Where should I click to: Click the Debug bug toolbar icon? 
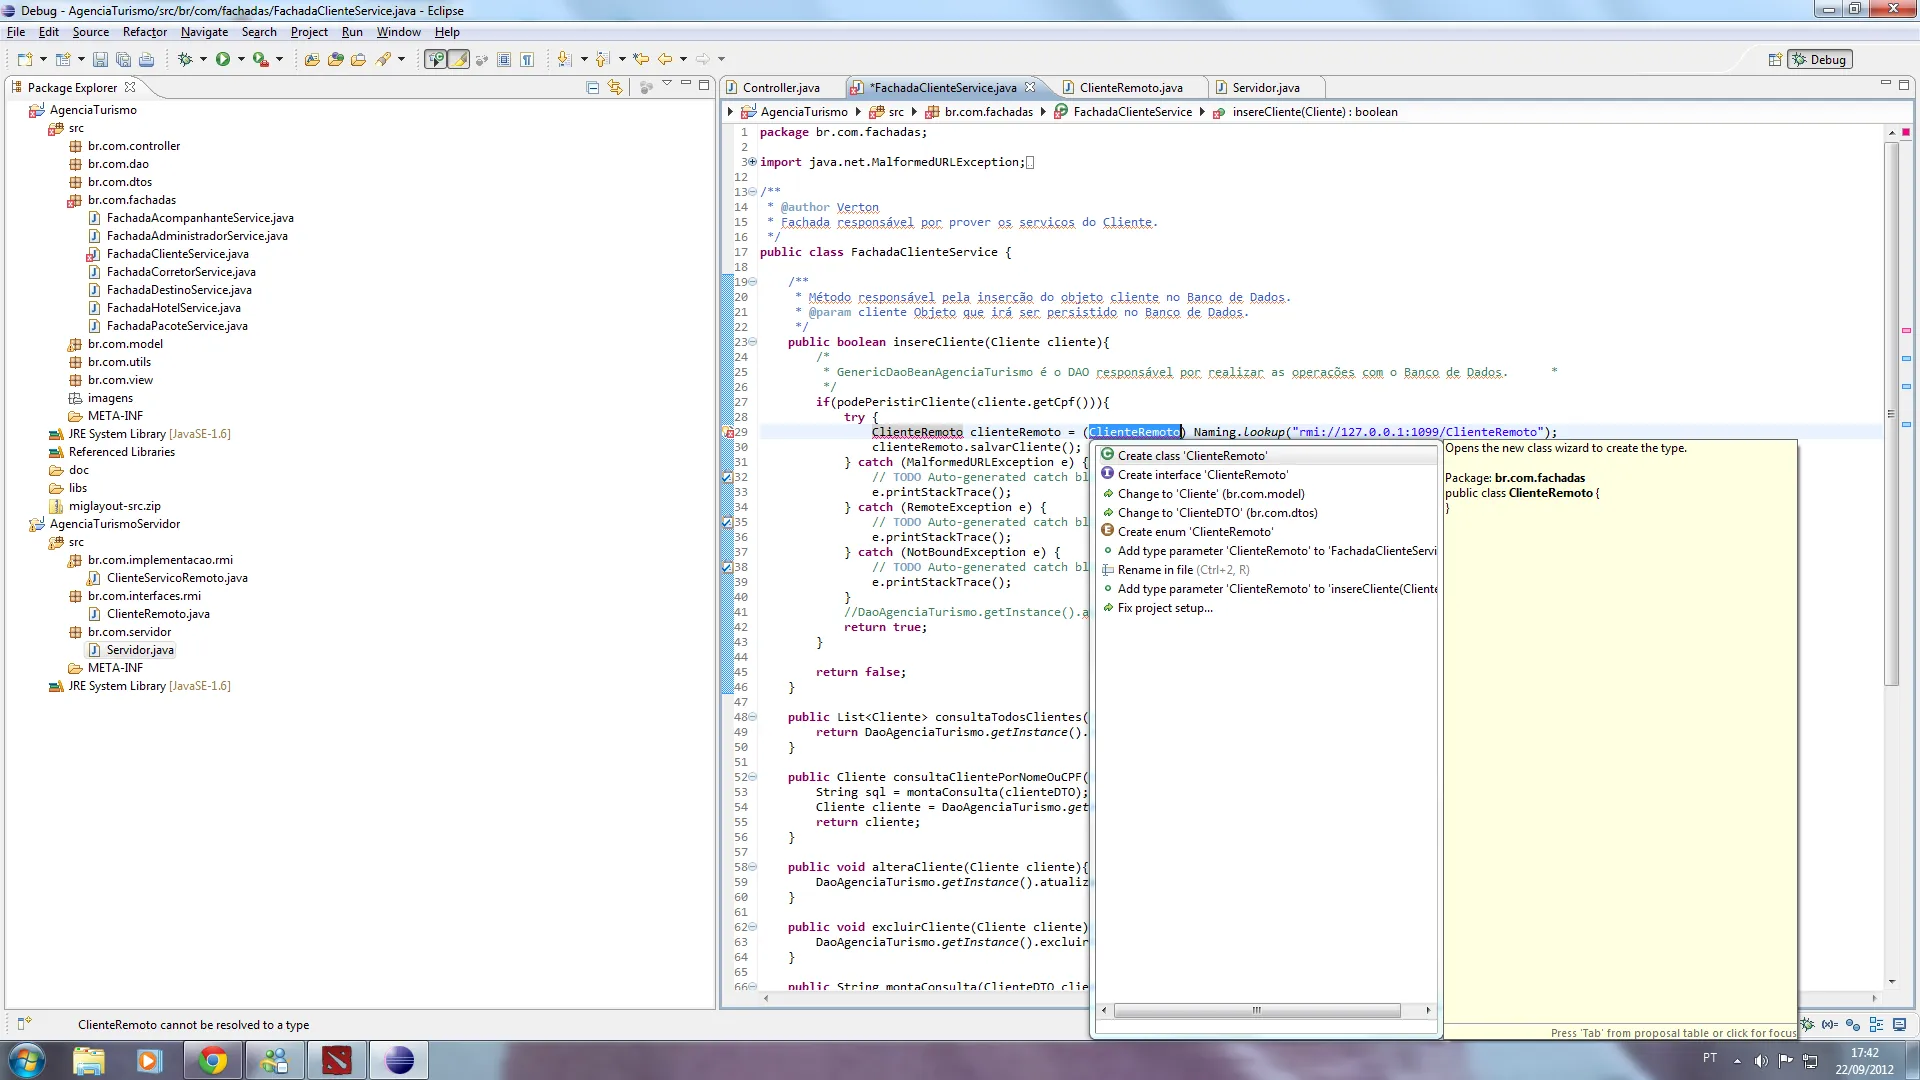pyautogui.click(x=185, y=60)
